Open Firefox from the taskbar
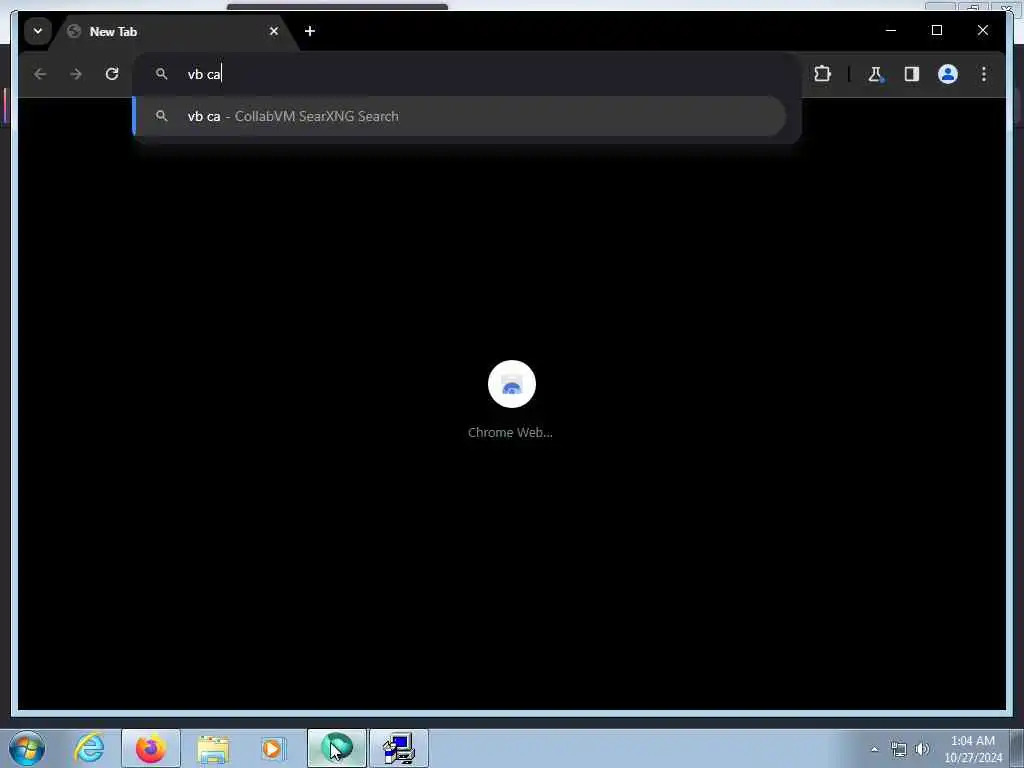1024x768 pixels. 151,748
